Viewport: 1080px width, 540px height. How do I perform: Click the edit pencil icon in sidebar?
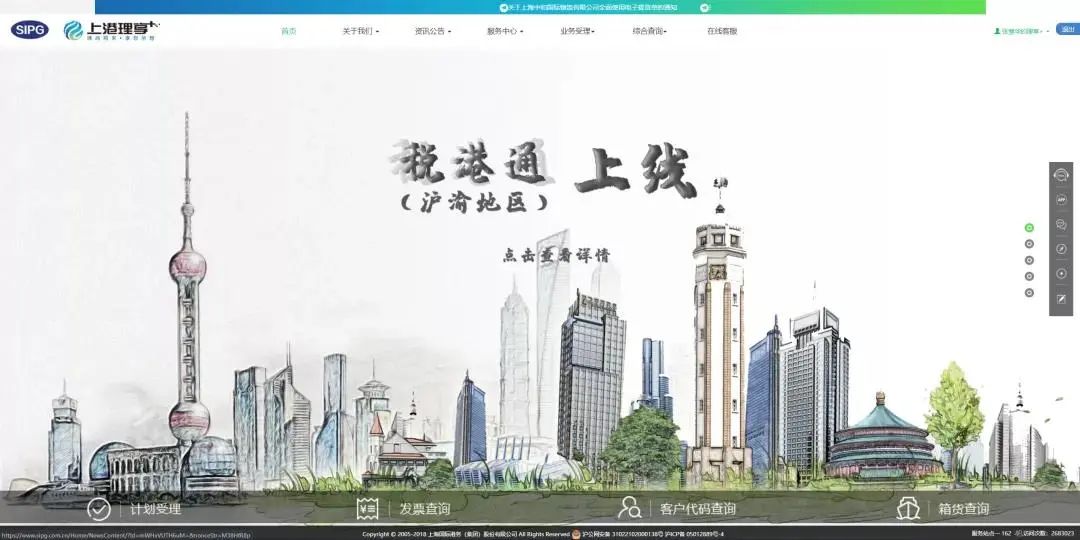click(x=1061, y=298)
